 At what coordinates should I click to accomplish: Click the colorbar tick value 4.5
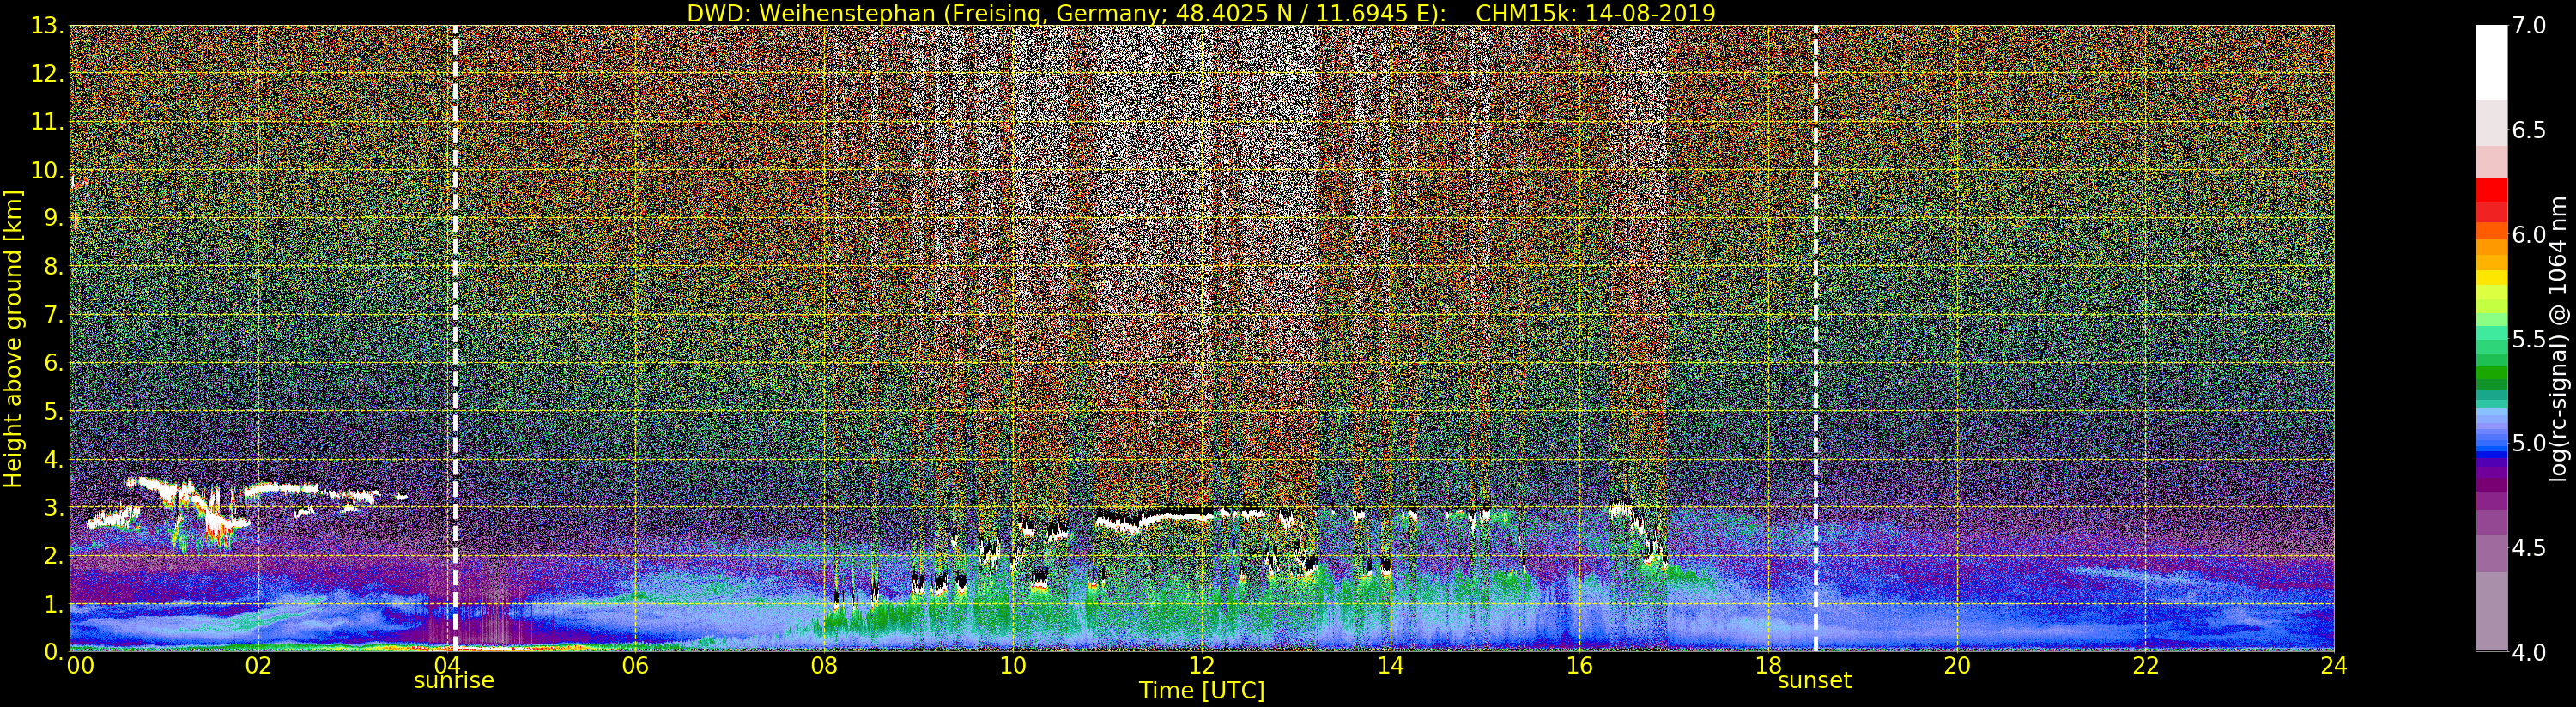[x=2529, y=548]
